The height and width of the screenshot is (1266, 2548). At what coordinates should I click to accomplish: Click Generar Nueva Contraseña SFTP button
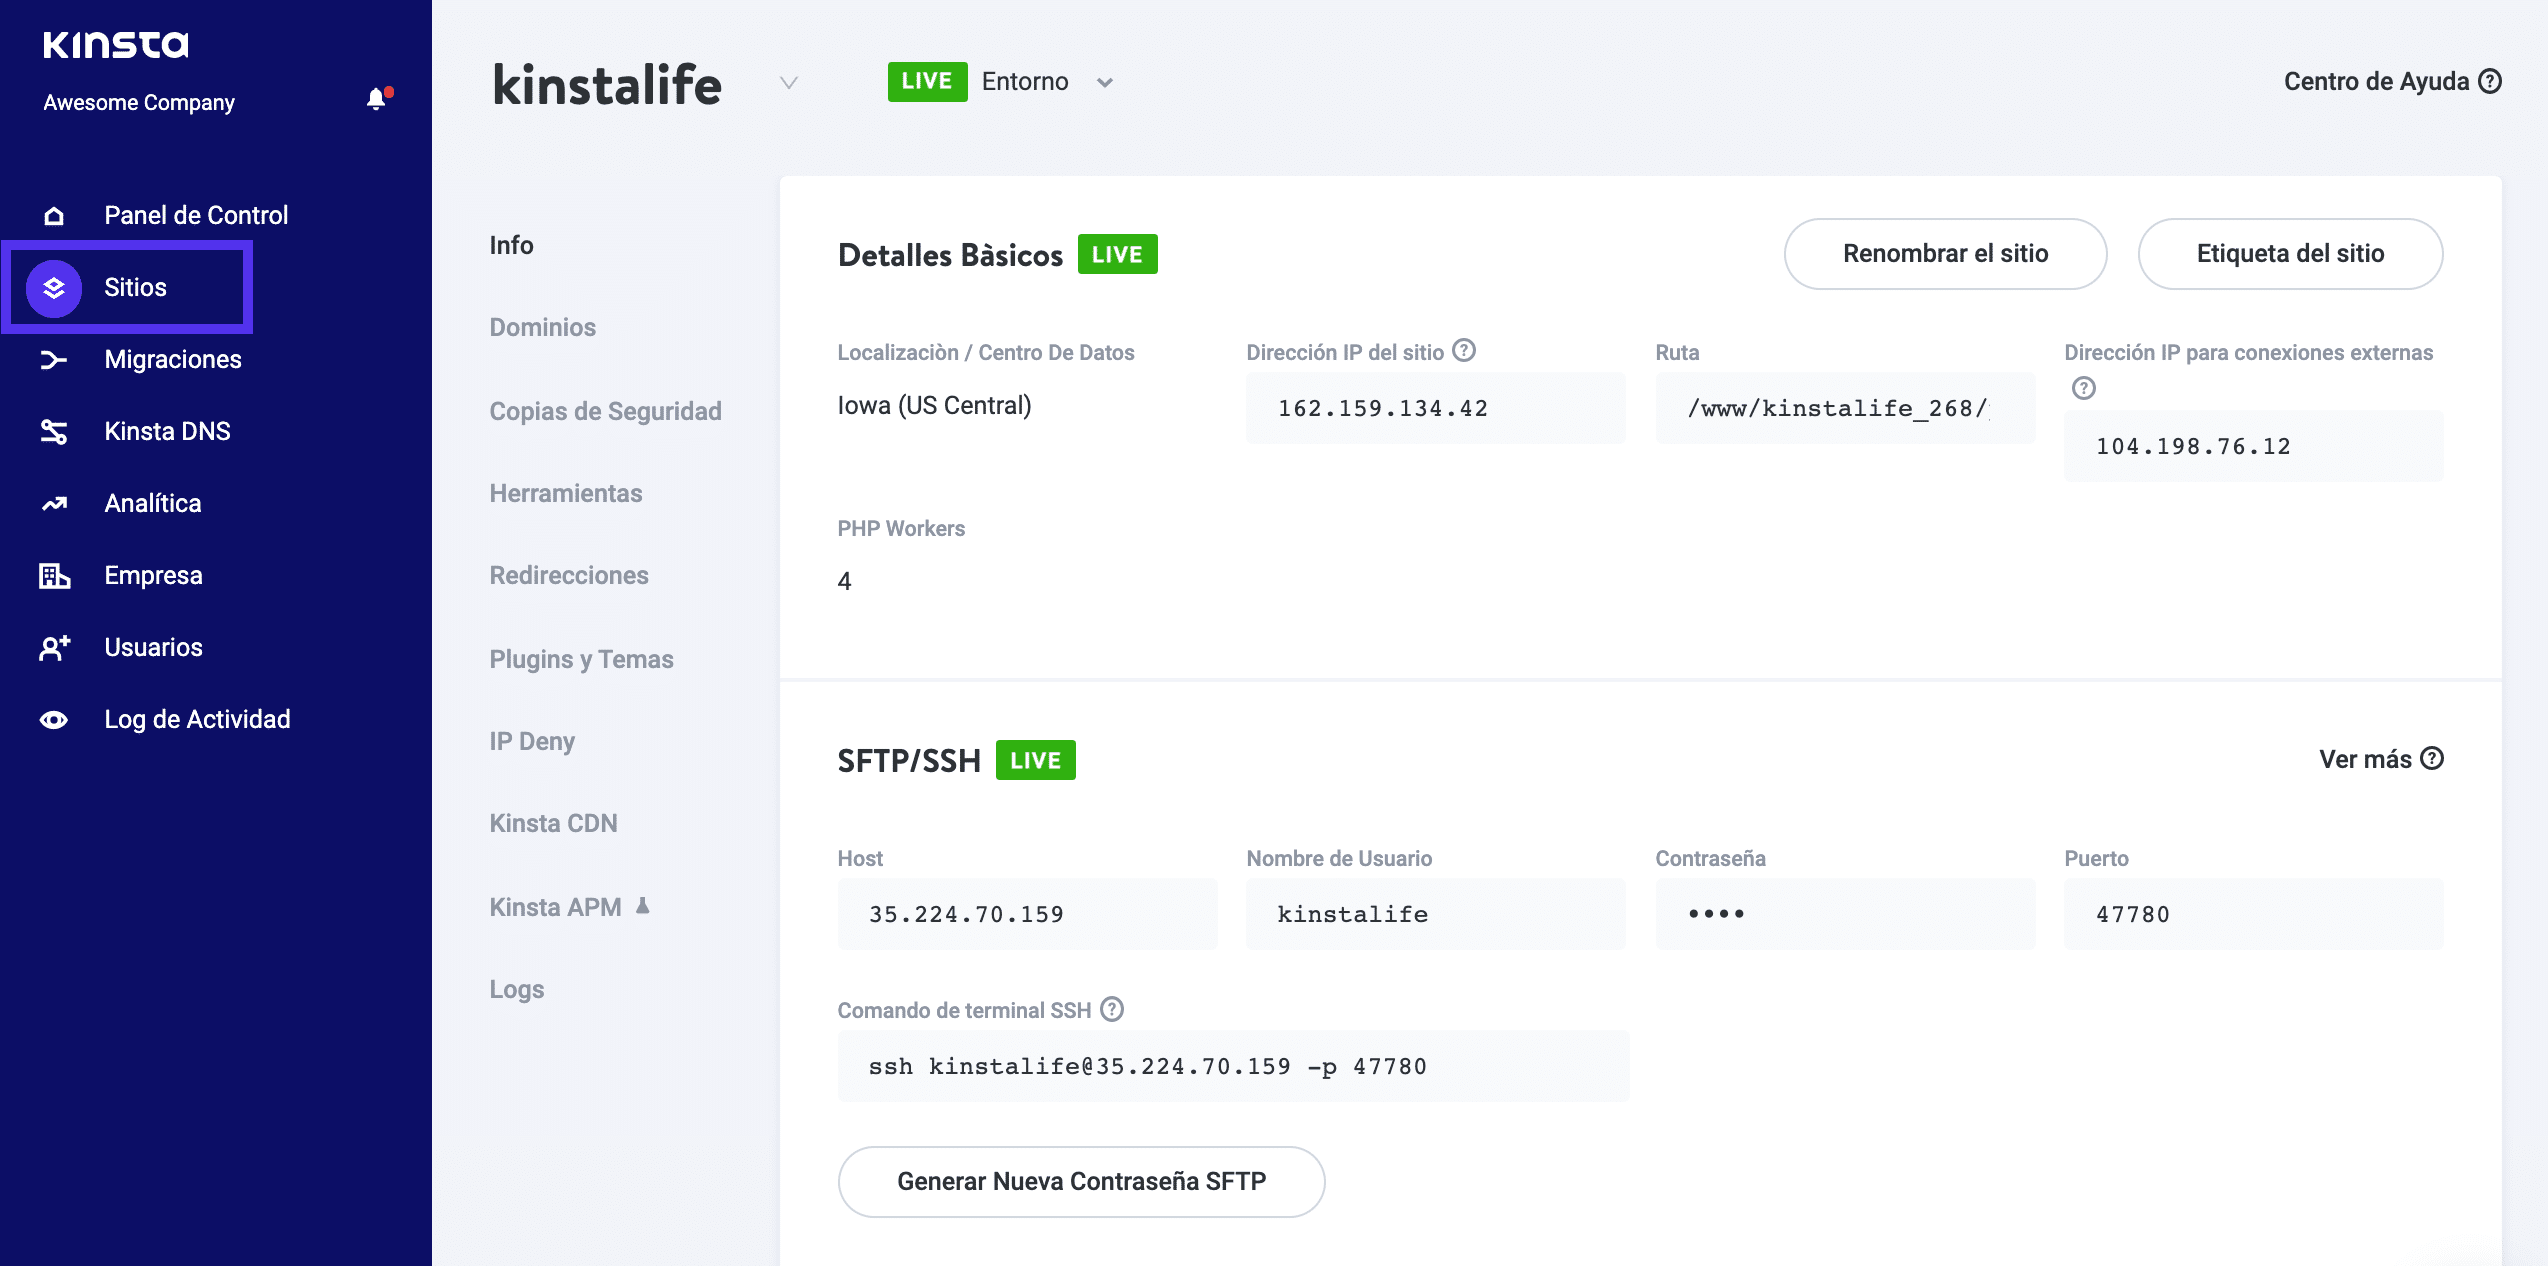1081,1181
